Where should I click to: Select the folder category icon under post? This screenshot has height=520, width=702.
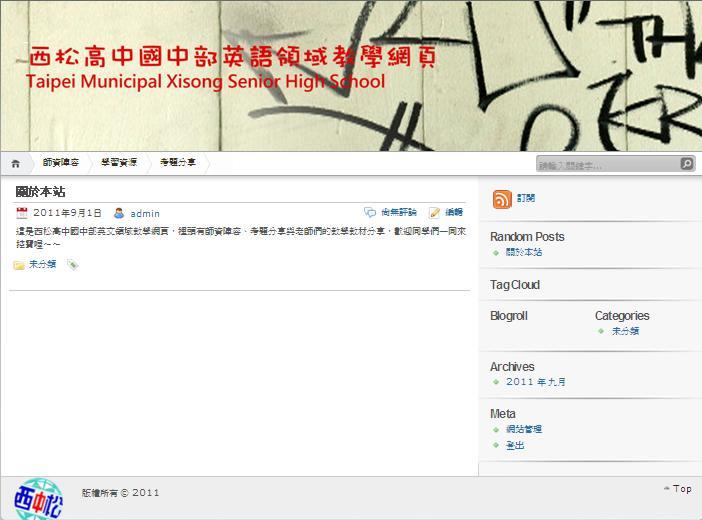click(x=19, y=265)
